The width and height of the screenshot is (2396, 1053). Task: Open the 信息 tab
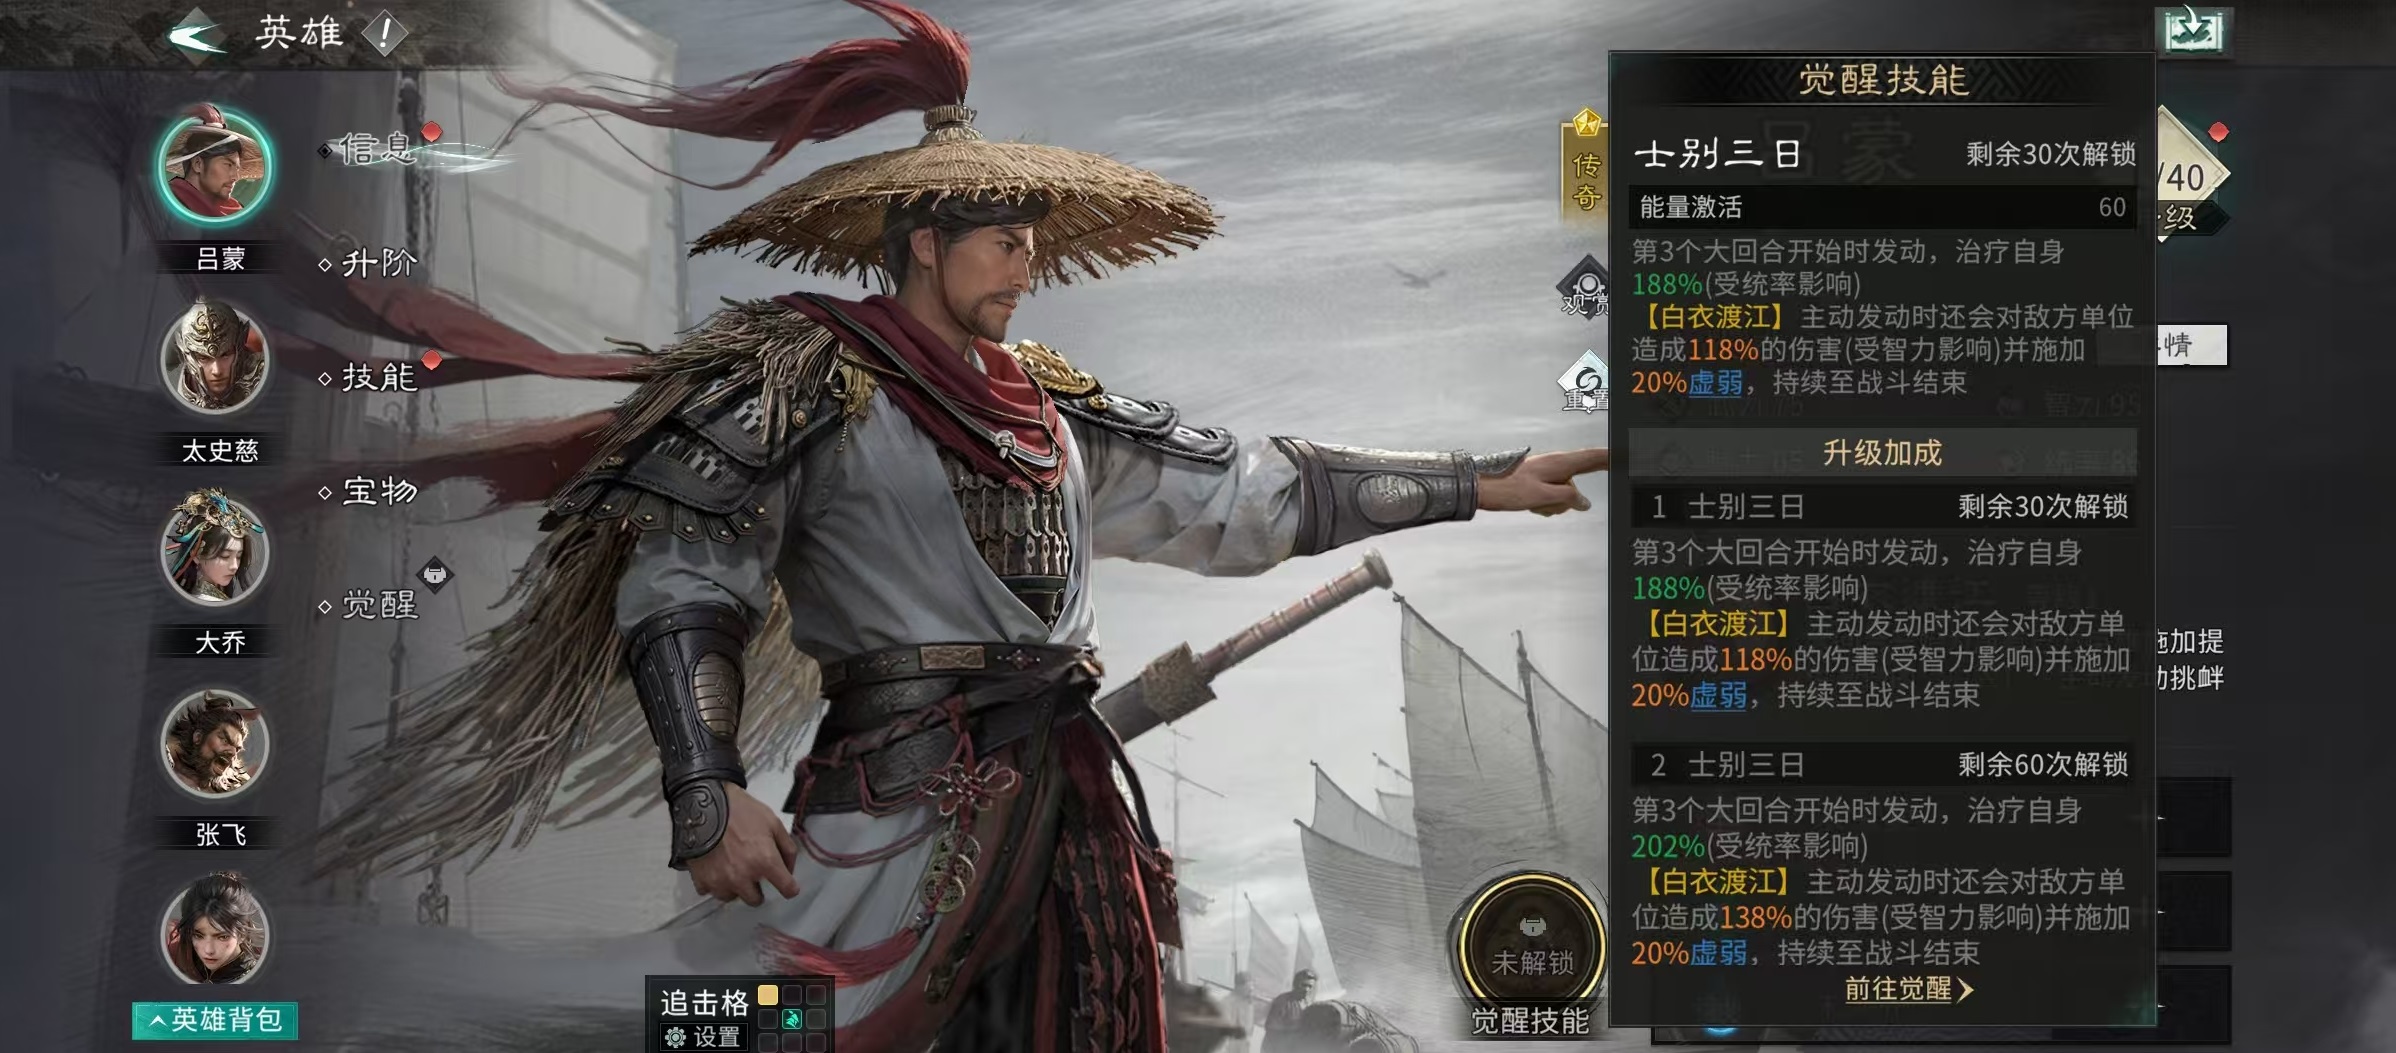click(x=376, y=149)
